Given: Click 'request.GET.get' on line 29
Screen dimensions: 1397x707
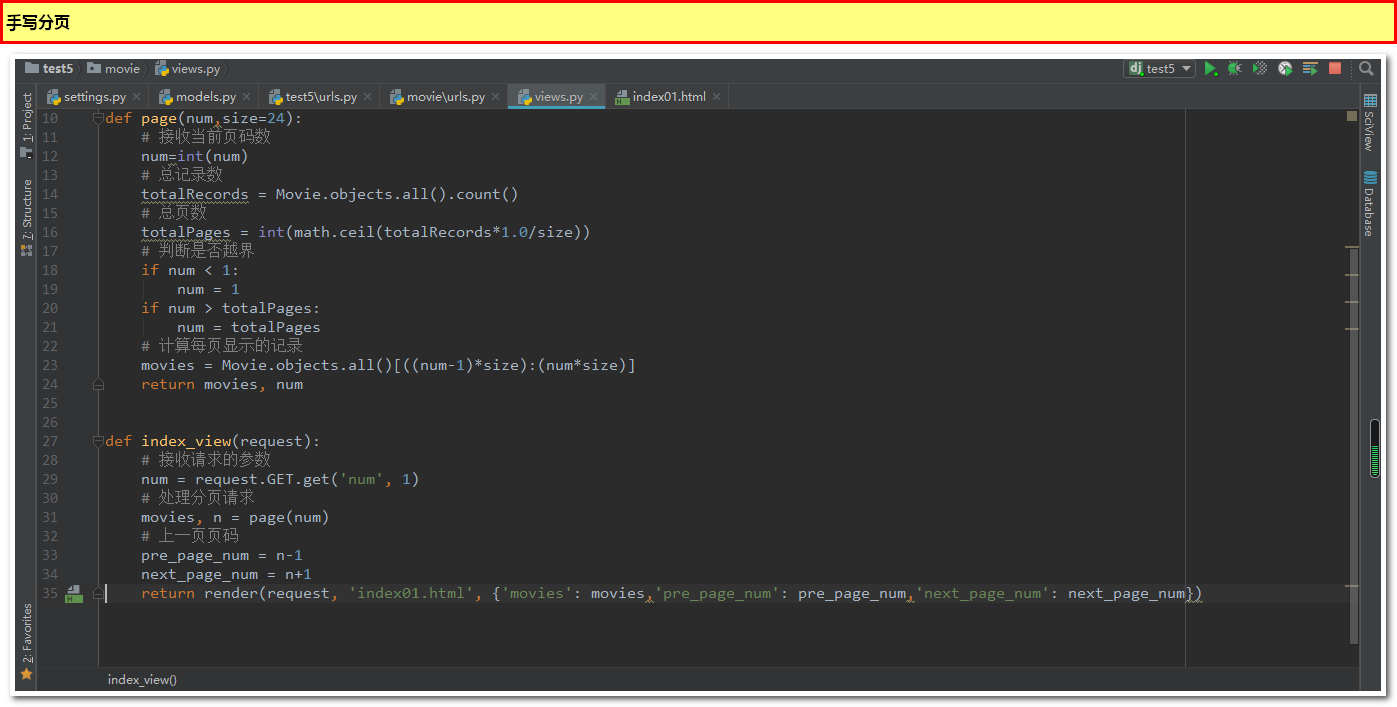Looking at the screenshot, I should (x=262, y=479).
